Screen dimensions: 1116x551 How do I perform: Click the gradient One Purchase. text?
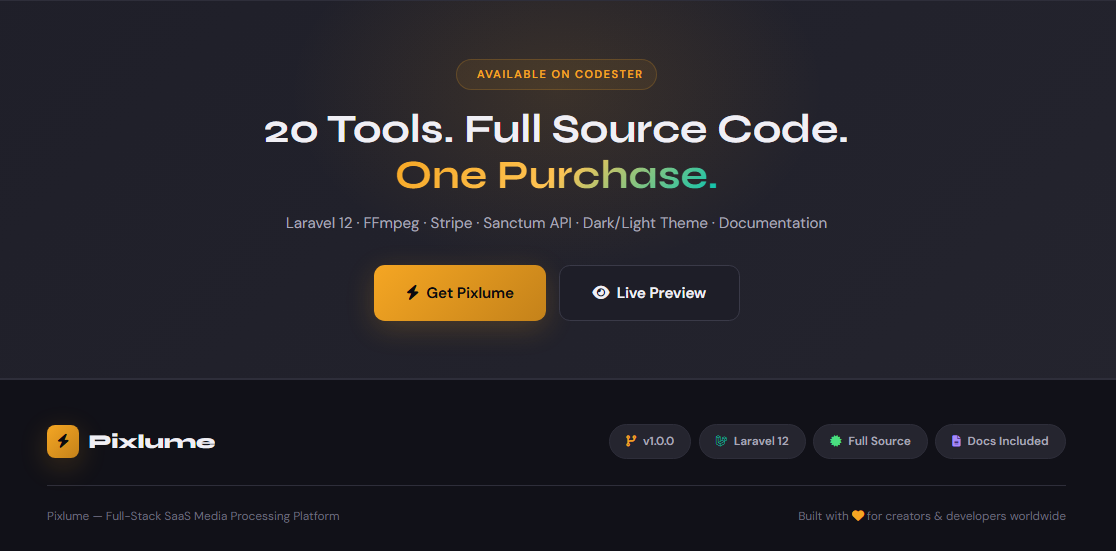pyautogui.click(x=556, y=175)
